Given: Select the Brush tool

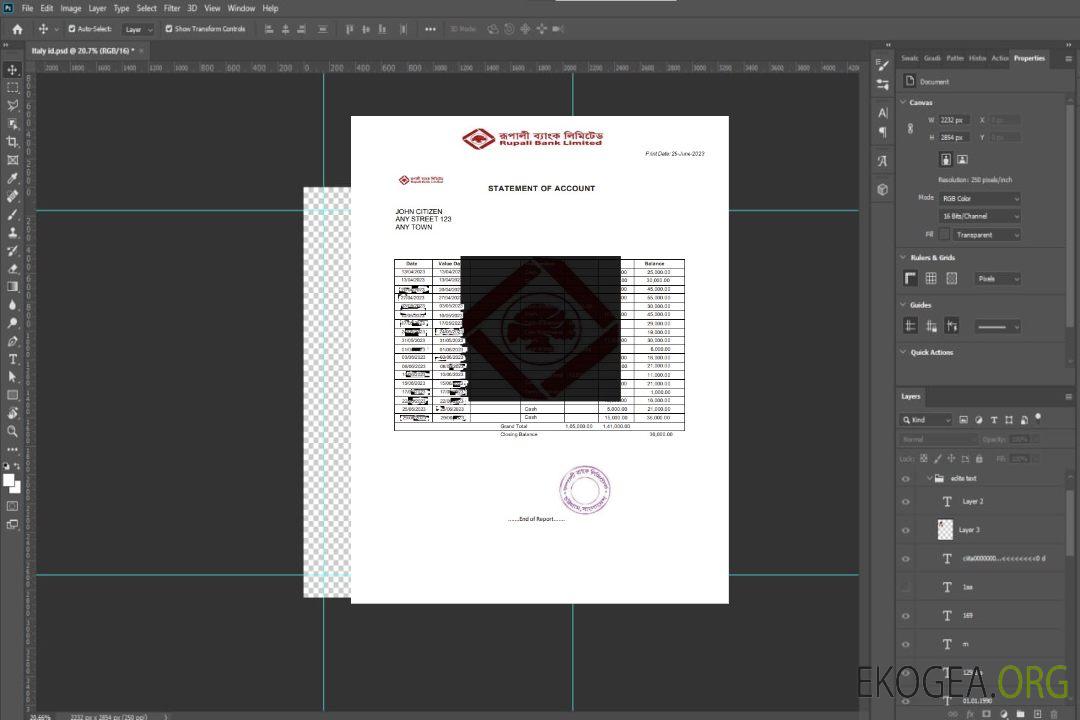Looking at the screenshot, I should coord(12,214).
